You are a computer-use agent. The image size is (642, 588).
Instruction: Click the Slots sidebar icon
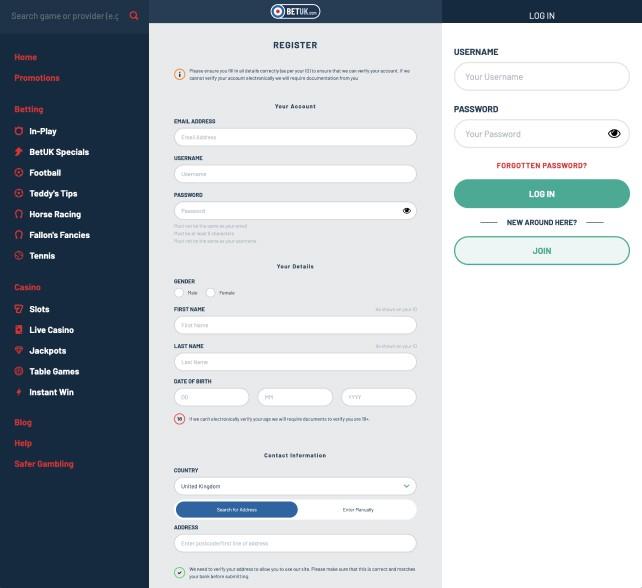click(19, 309)
